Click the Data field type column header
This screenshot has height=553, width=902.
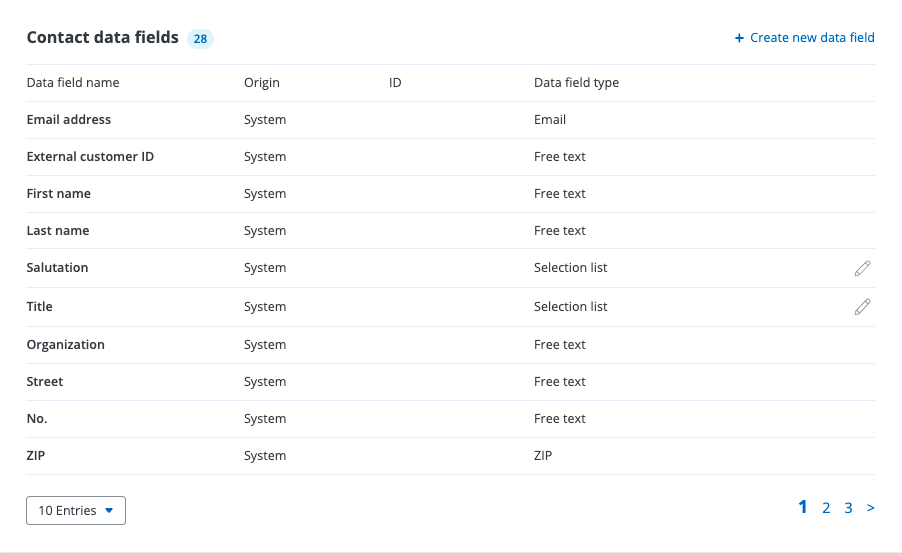[576, 83]
